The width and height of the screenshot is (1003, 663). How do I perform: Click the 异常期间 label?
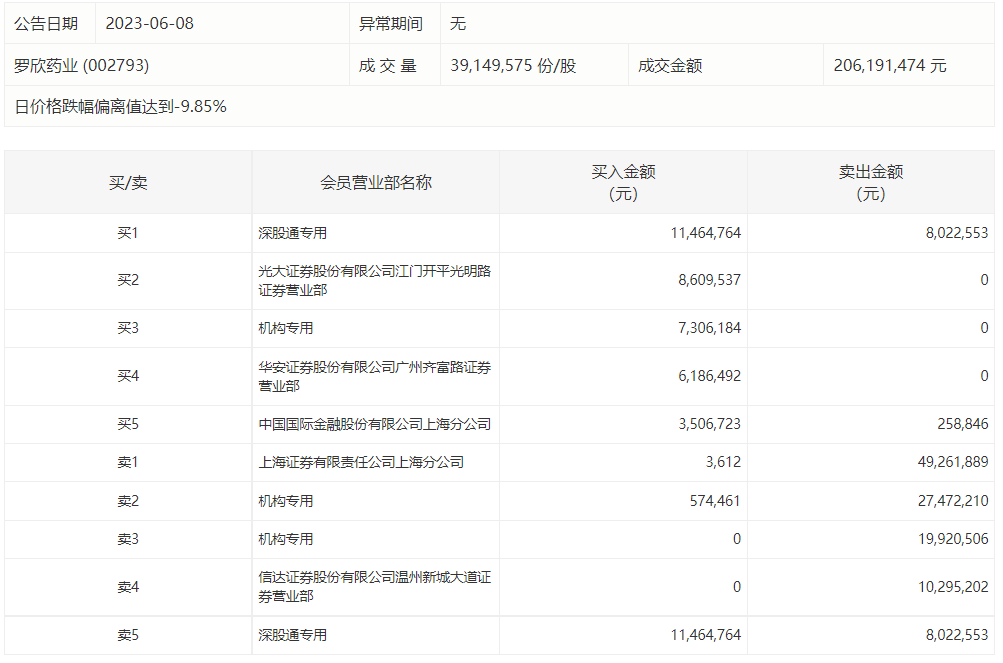(x=390, y=24)
